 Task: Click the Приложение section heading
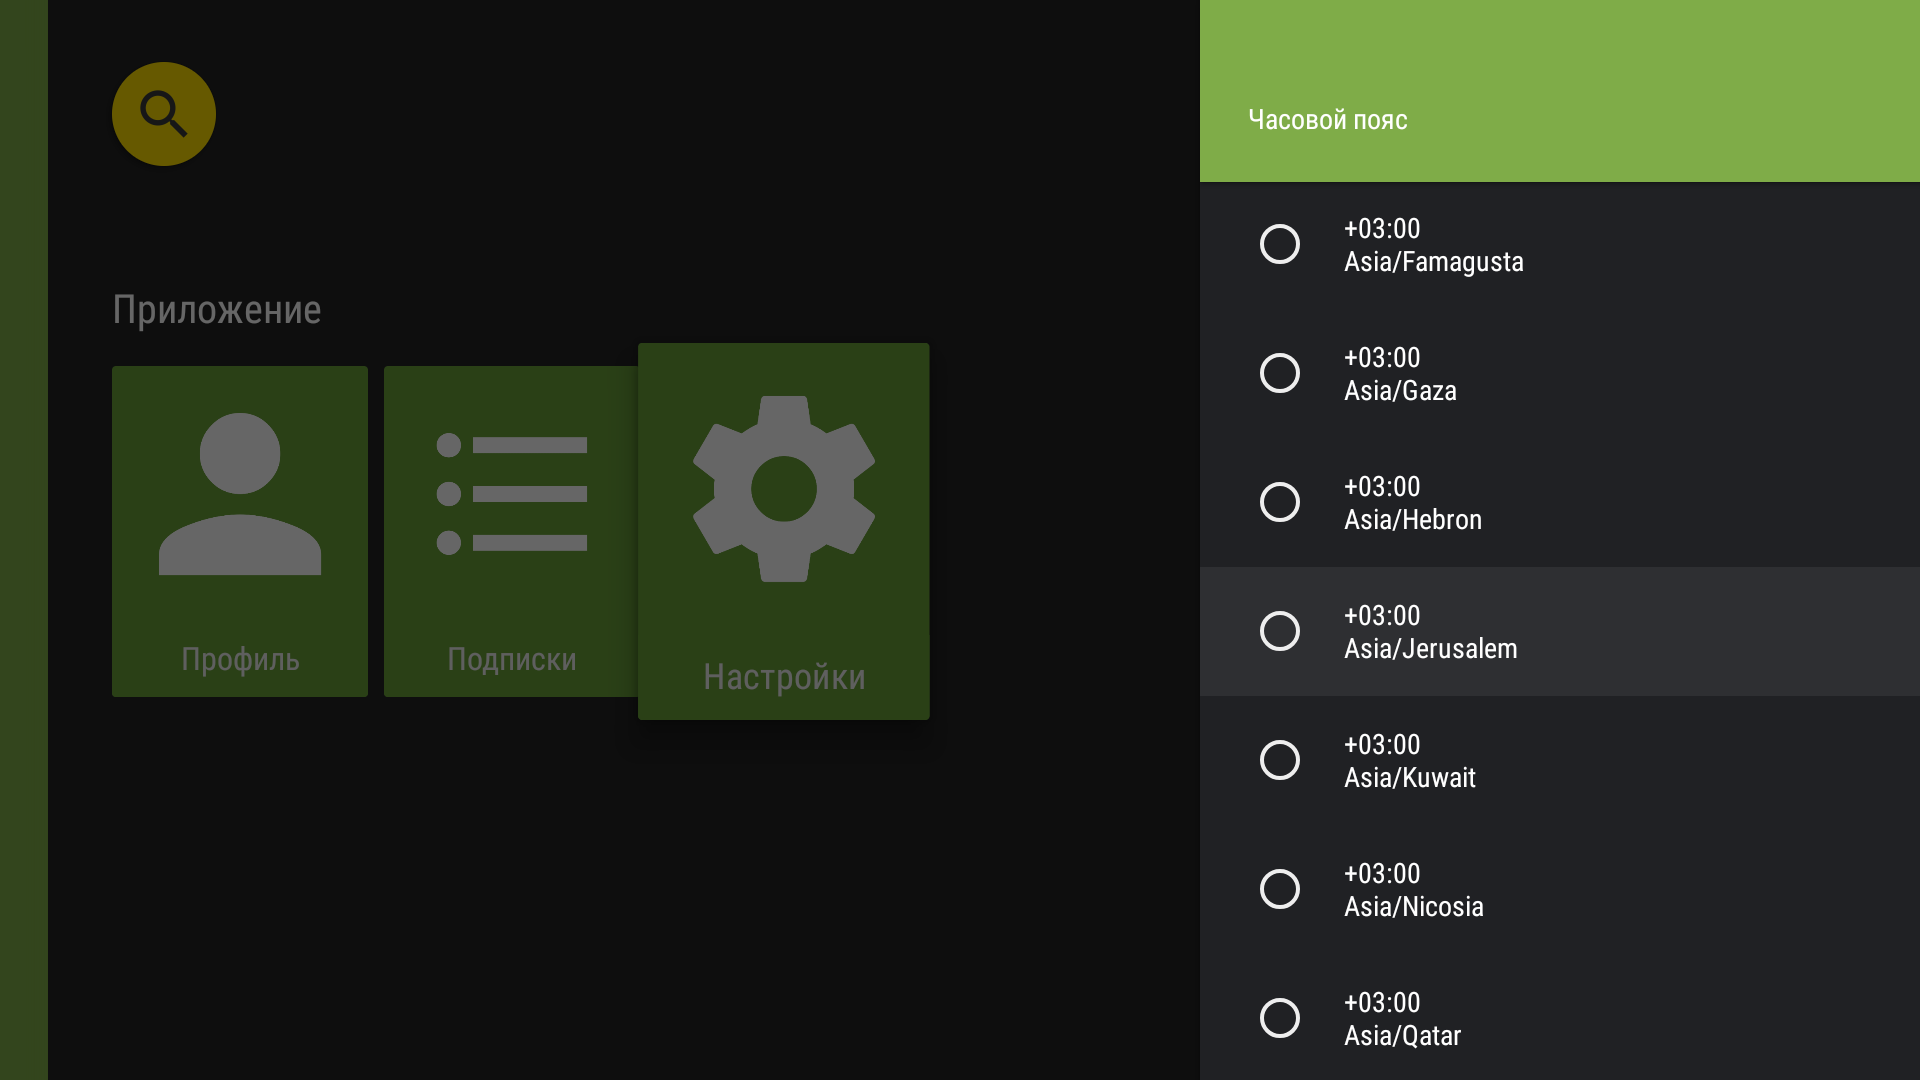[x=217, y=310]
